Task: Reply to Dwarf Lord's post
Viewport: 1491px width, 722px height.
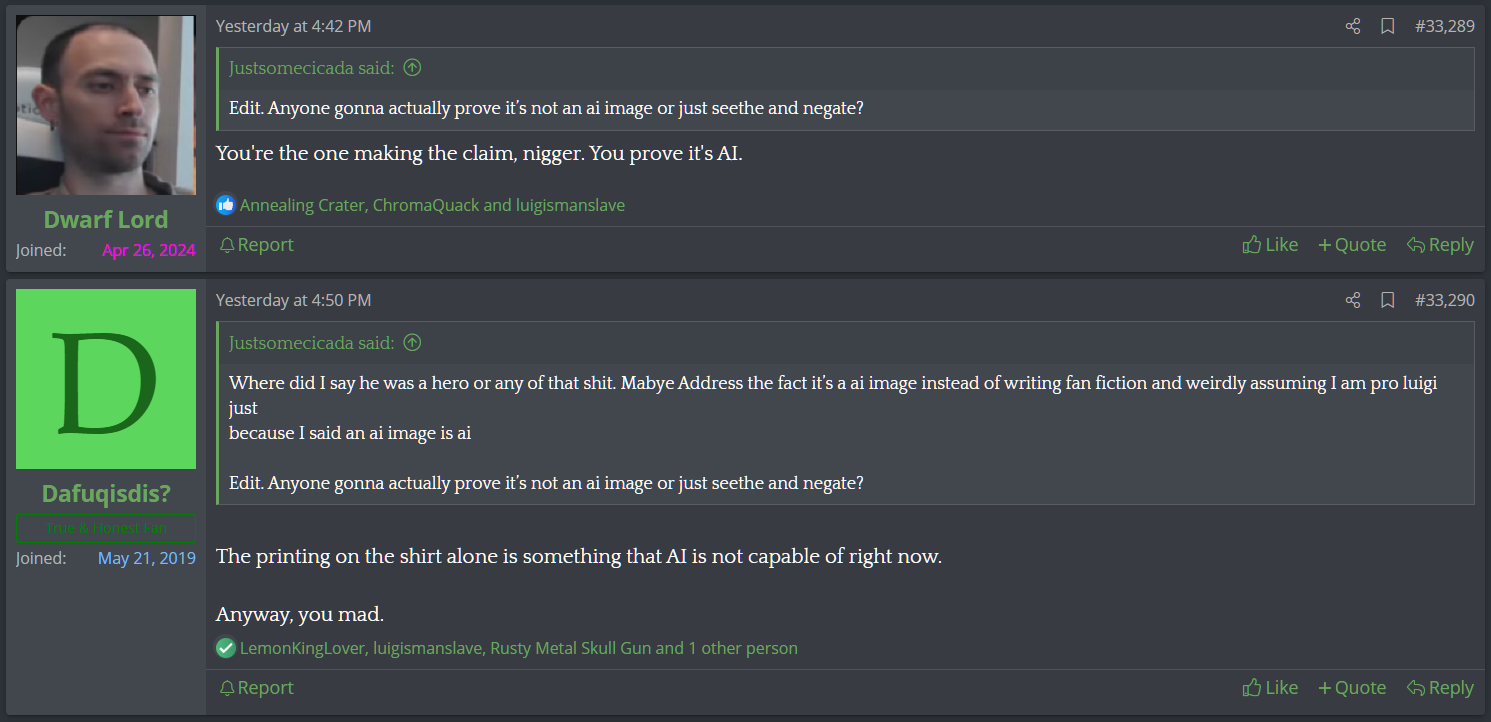Action: pyautogui.click(x=1440, y=245)
